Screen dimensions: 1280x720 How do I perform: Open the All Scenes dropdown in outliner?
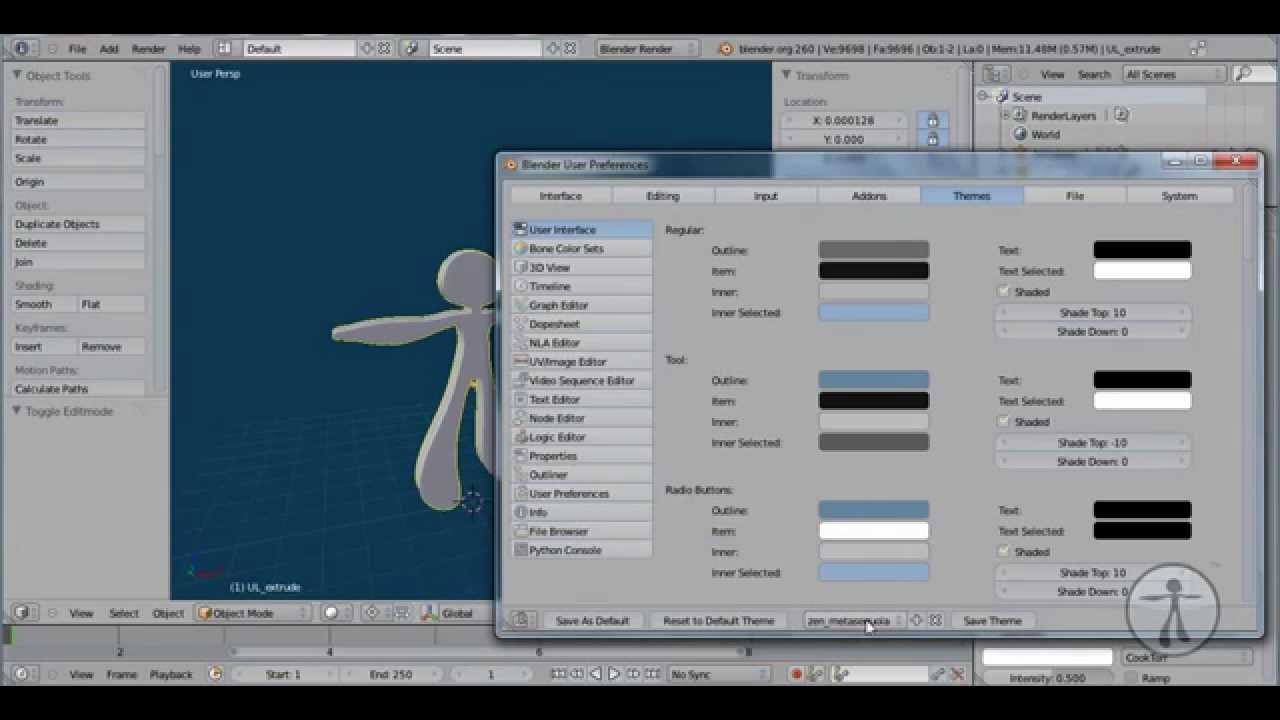[x=1173, y=74]
